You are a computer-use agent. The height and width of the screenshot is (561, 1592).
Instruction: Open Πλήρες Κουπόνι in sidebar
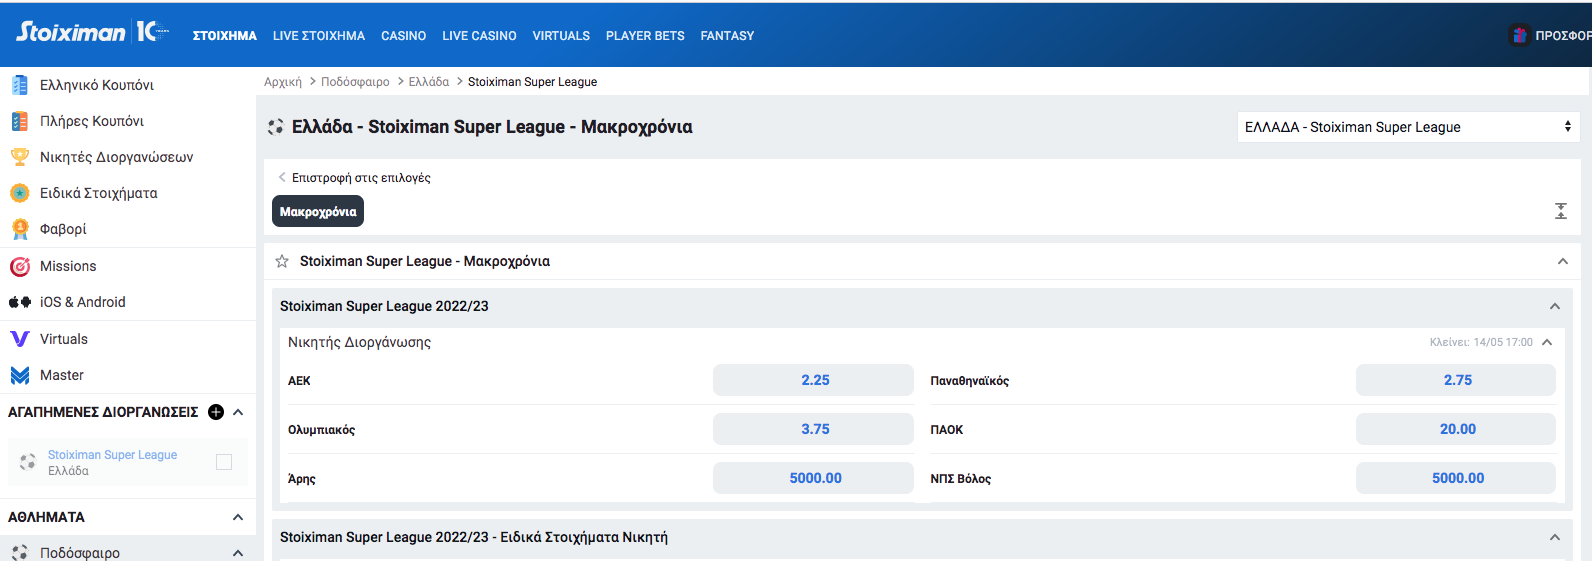92,121
